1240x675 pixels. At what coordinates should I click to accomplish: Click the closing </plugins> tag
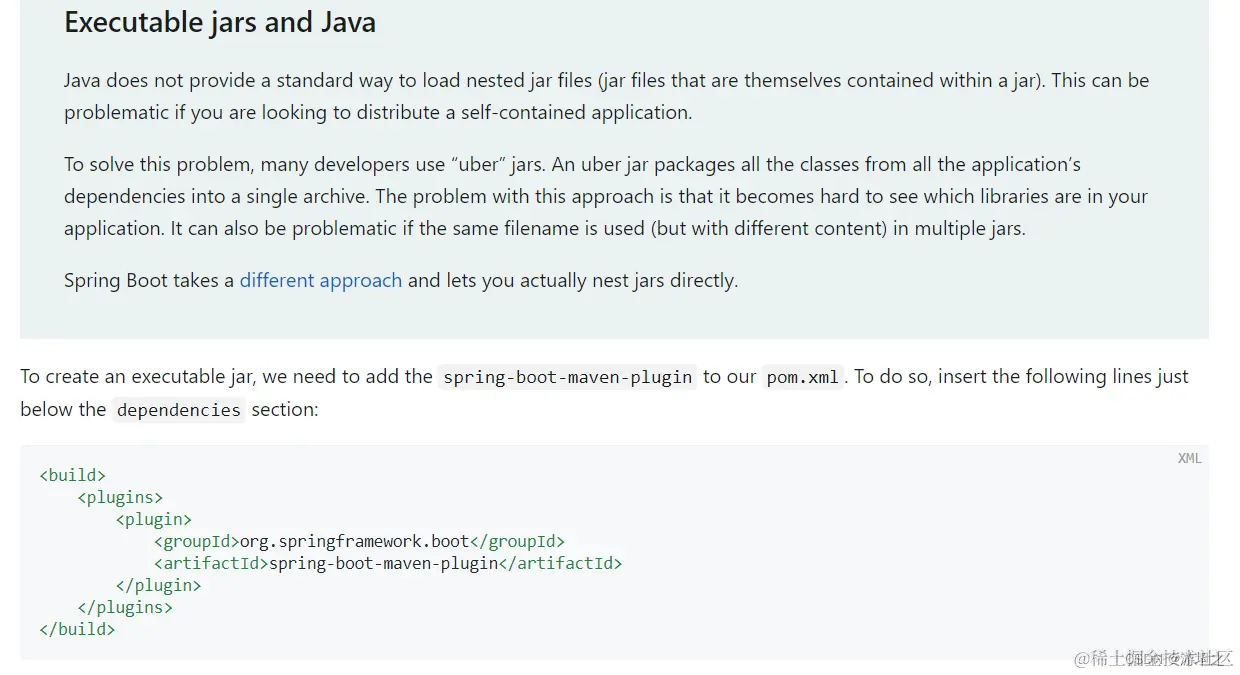coord(125,607)
